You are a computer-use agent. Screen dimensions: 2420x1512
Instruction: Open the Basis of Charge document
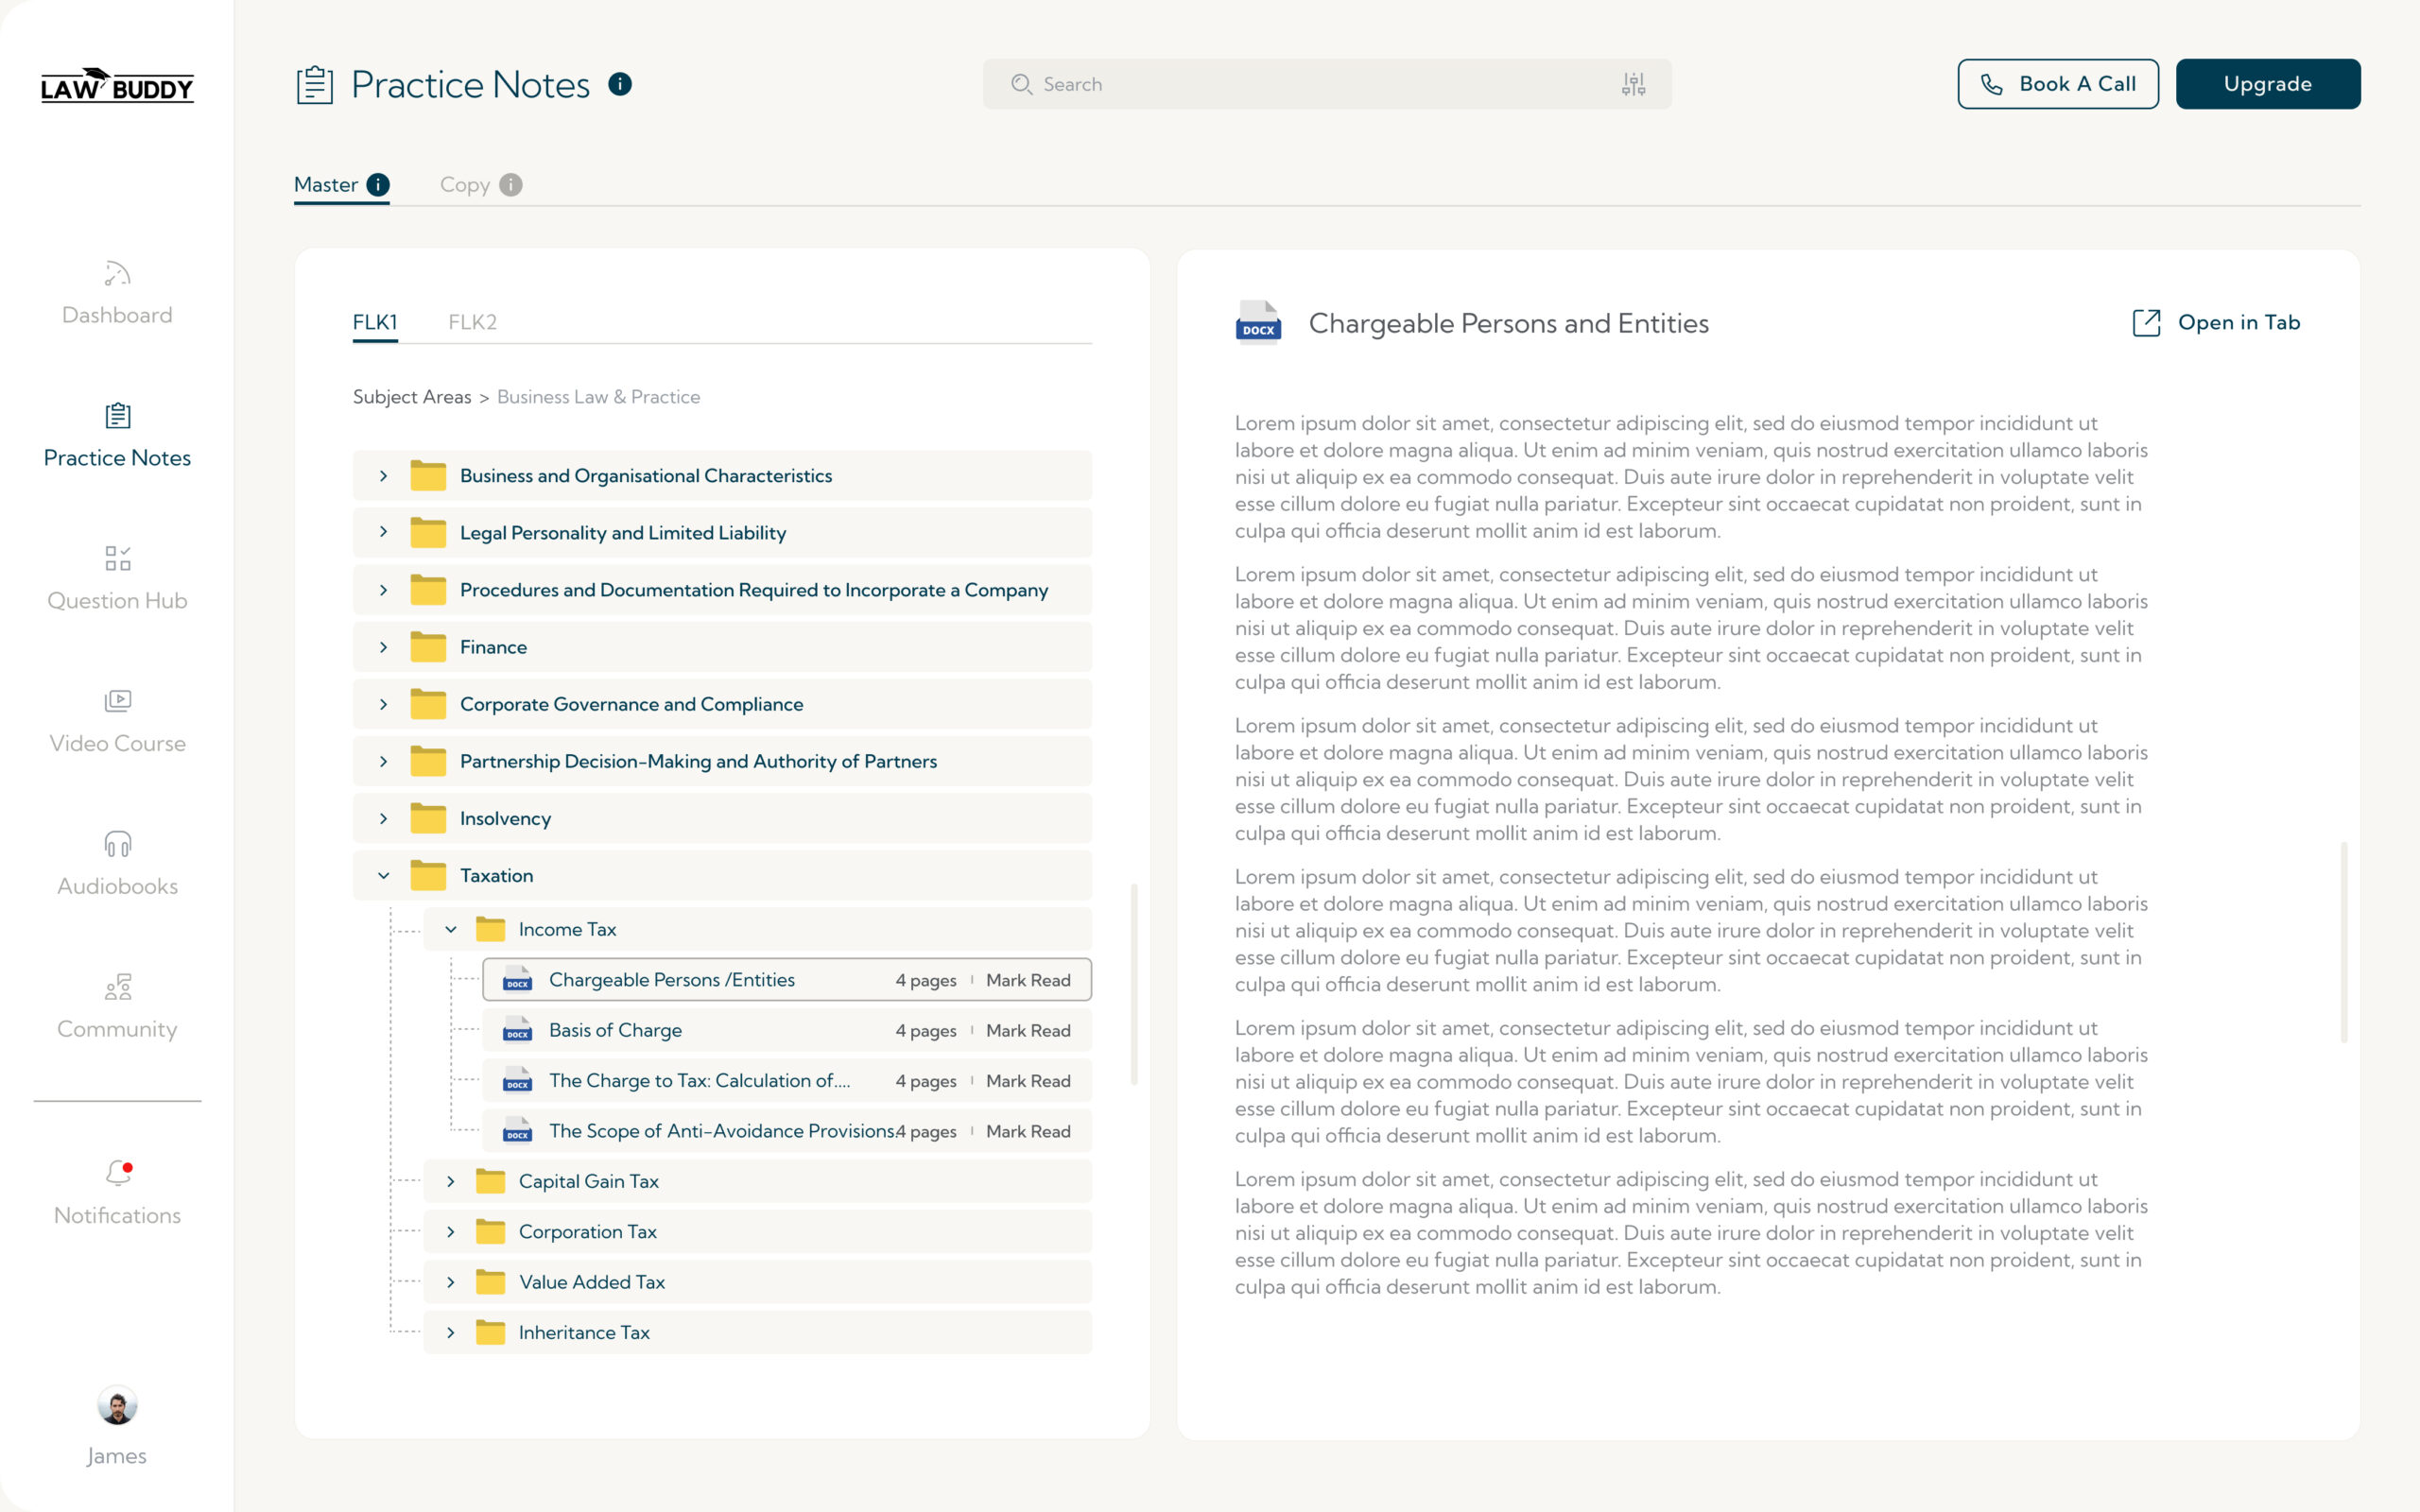(x=787, y=1030)
